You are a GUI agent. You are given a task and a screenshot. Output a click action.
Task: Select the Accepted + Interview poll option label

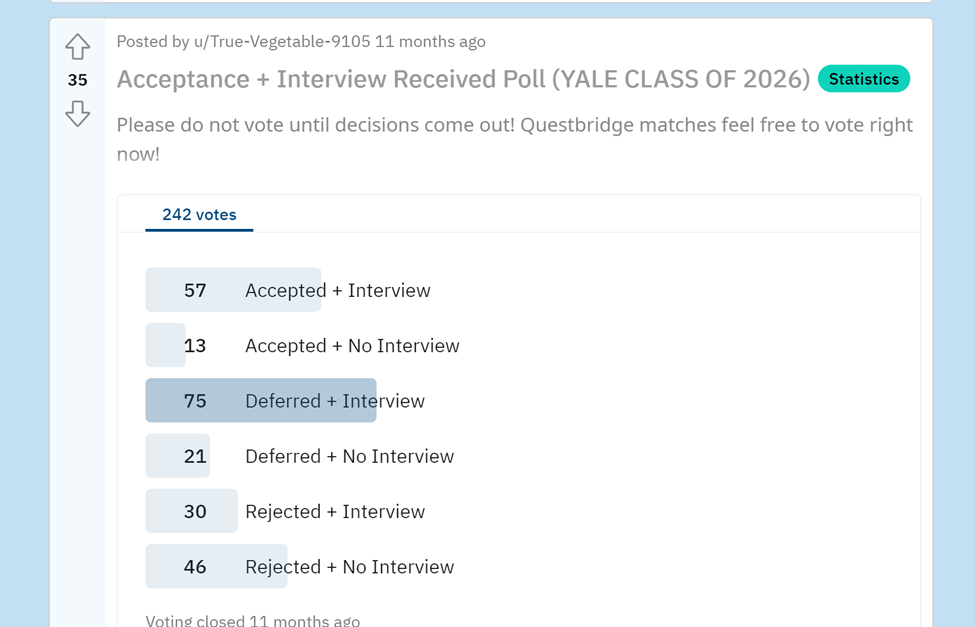[x=337, y=291]
